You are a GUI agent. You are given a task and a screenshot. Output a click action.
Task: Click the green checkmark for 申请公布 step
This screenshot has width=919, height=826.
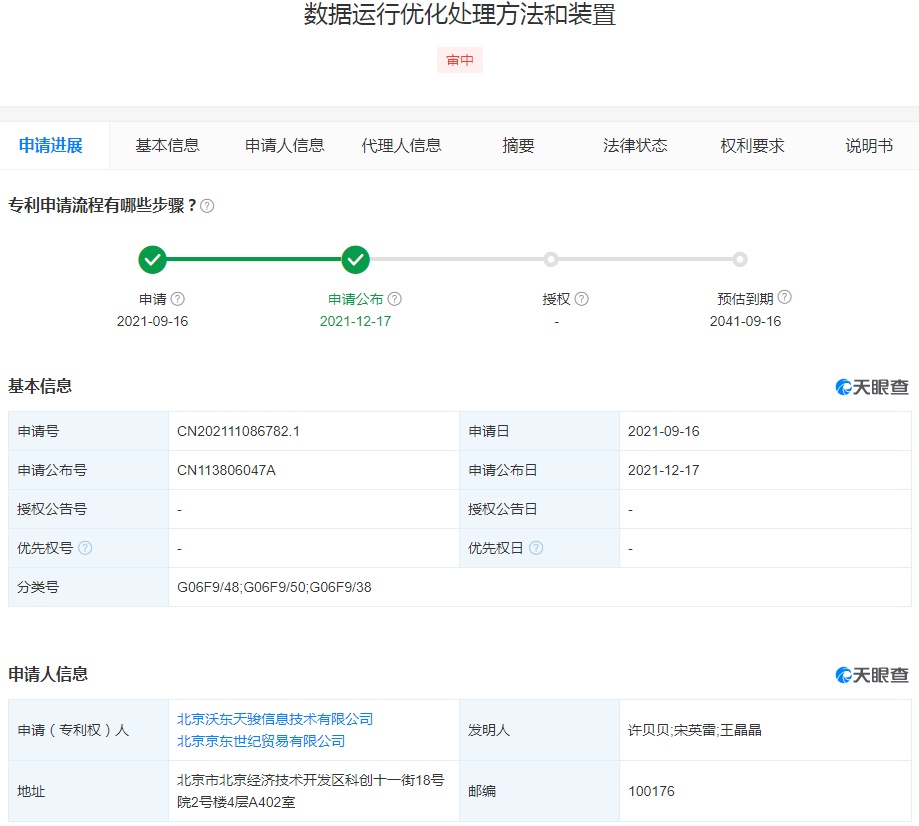coord(355,259)
